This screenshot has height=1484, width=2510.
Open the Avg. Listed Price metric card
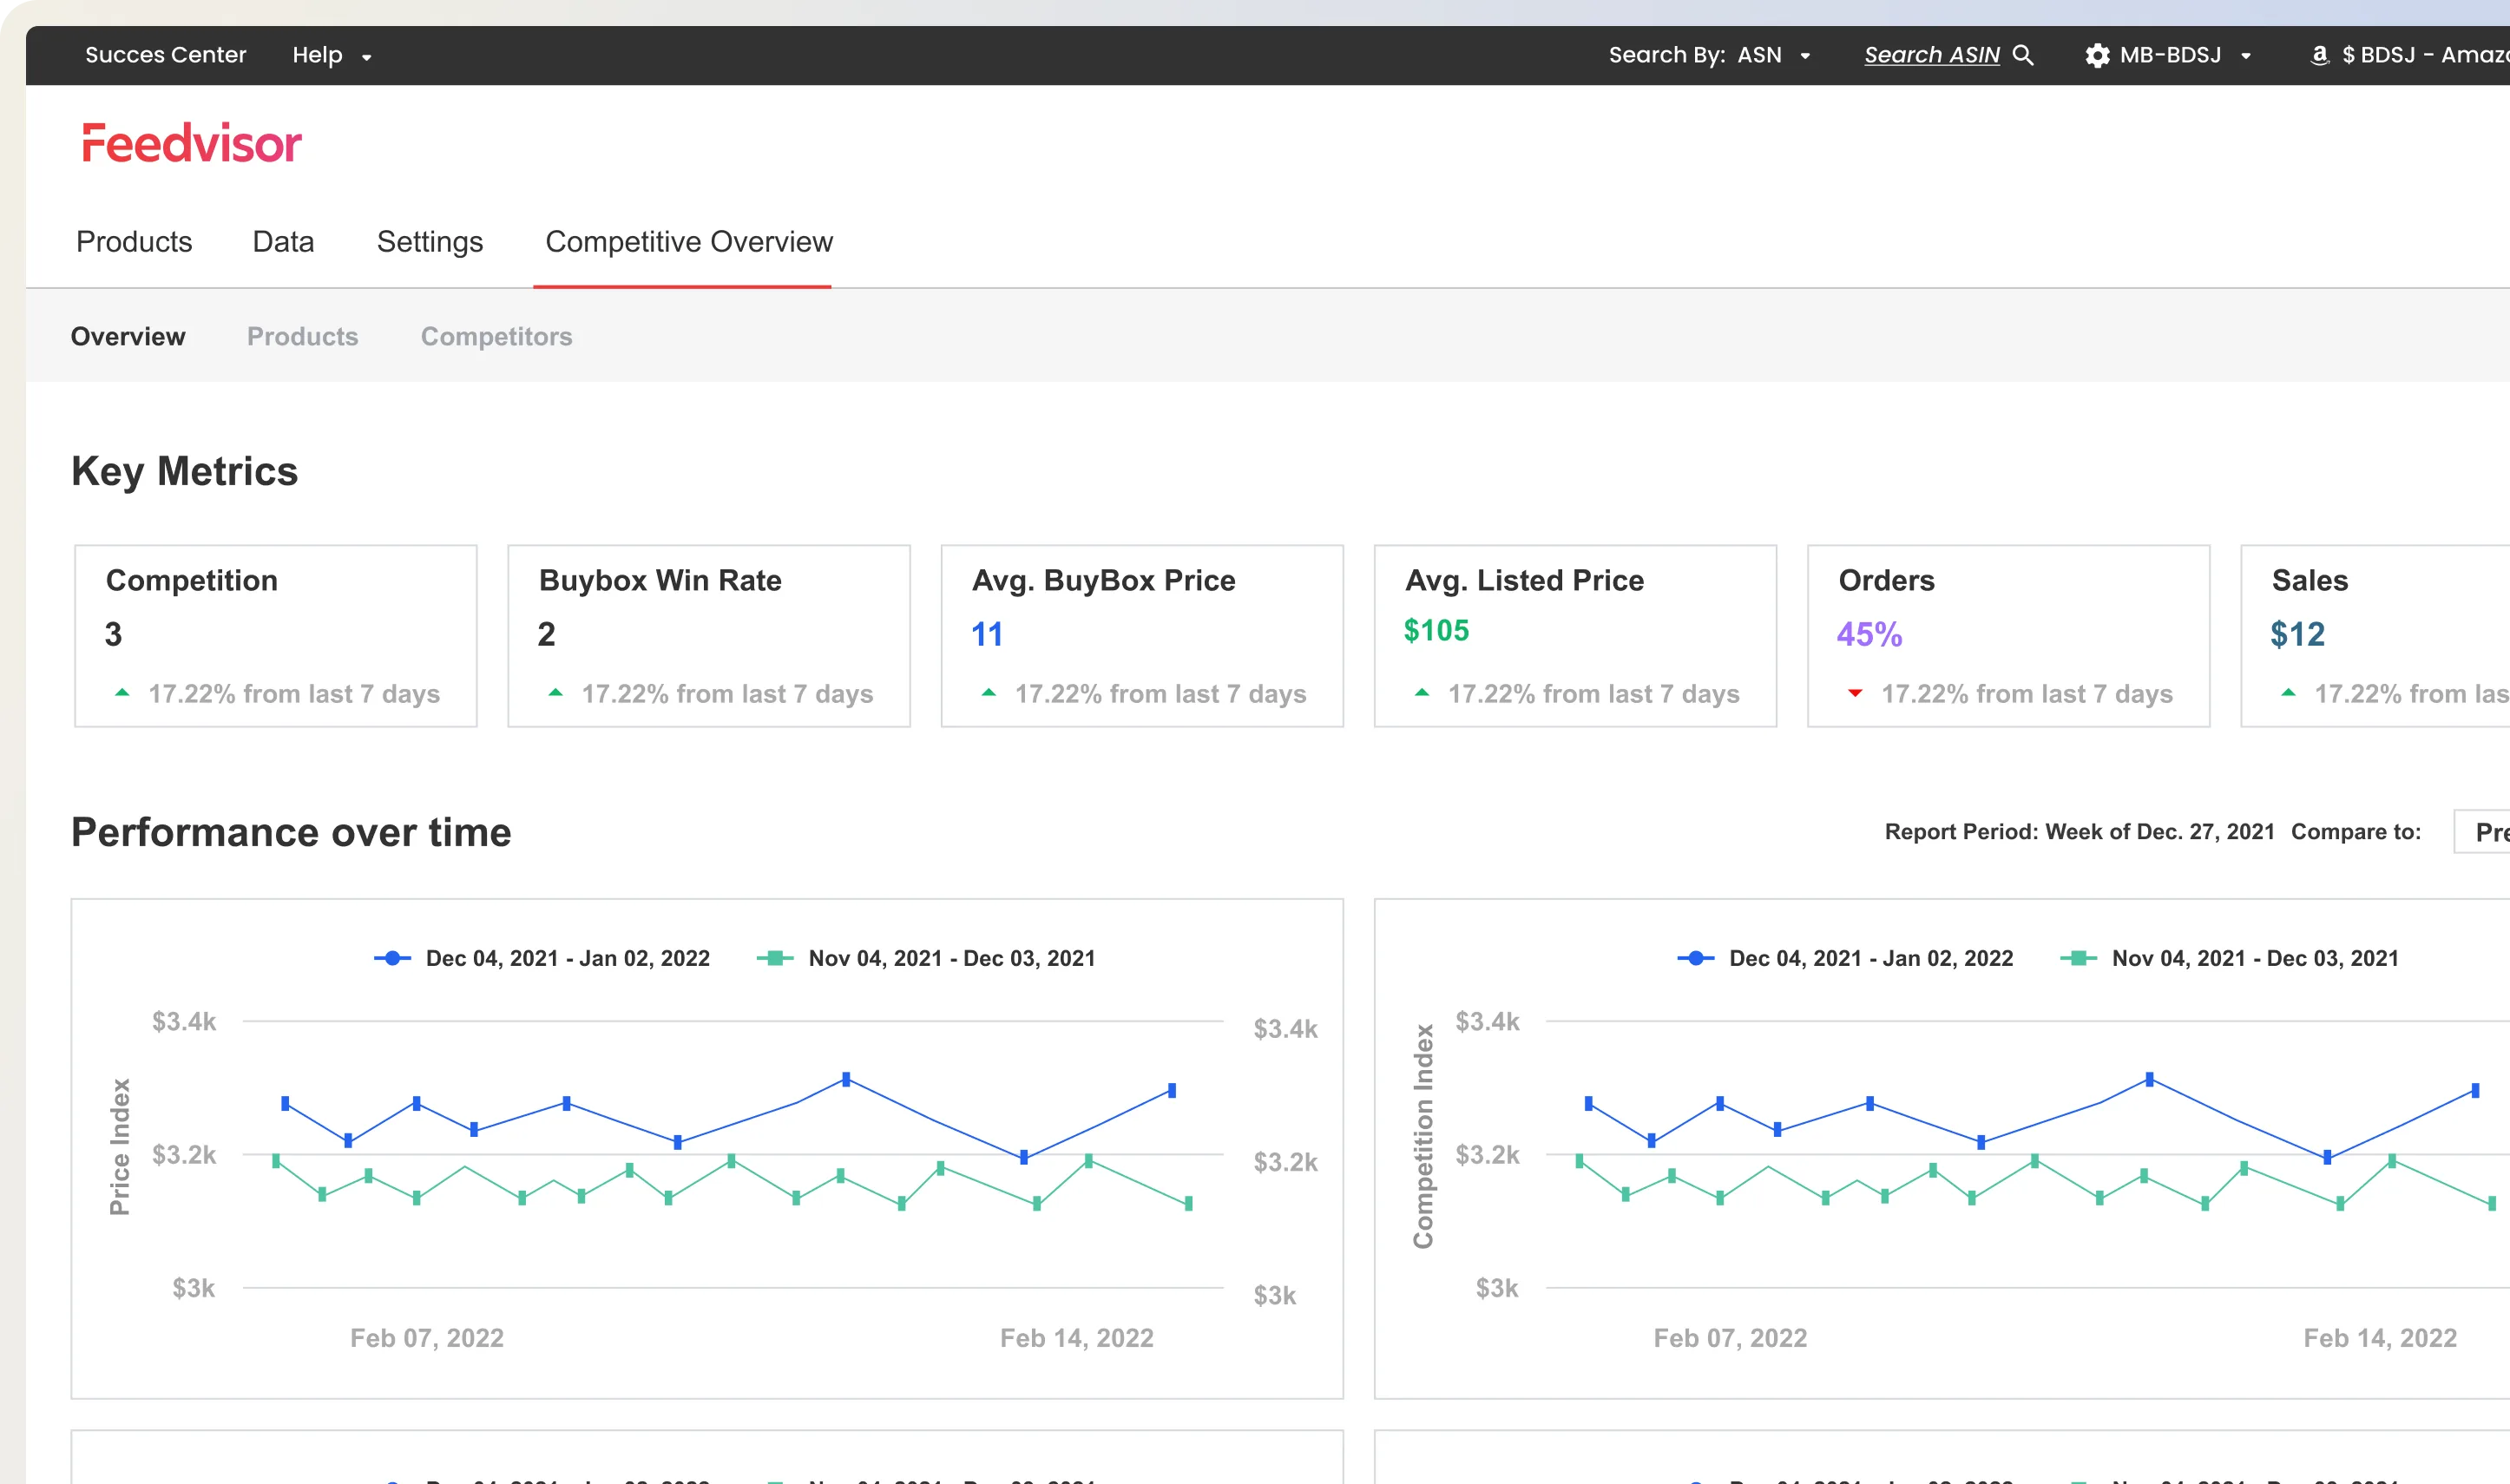coord(1575,636)
